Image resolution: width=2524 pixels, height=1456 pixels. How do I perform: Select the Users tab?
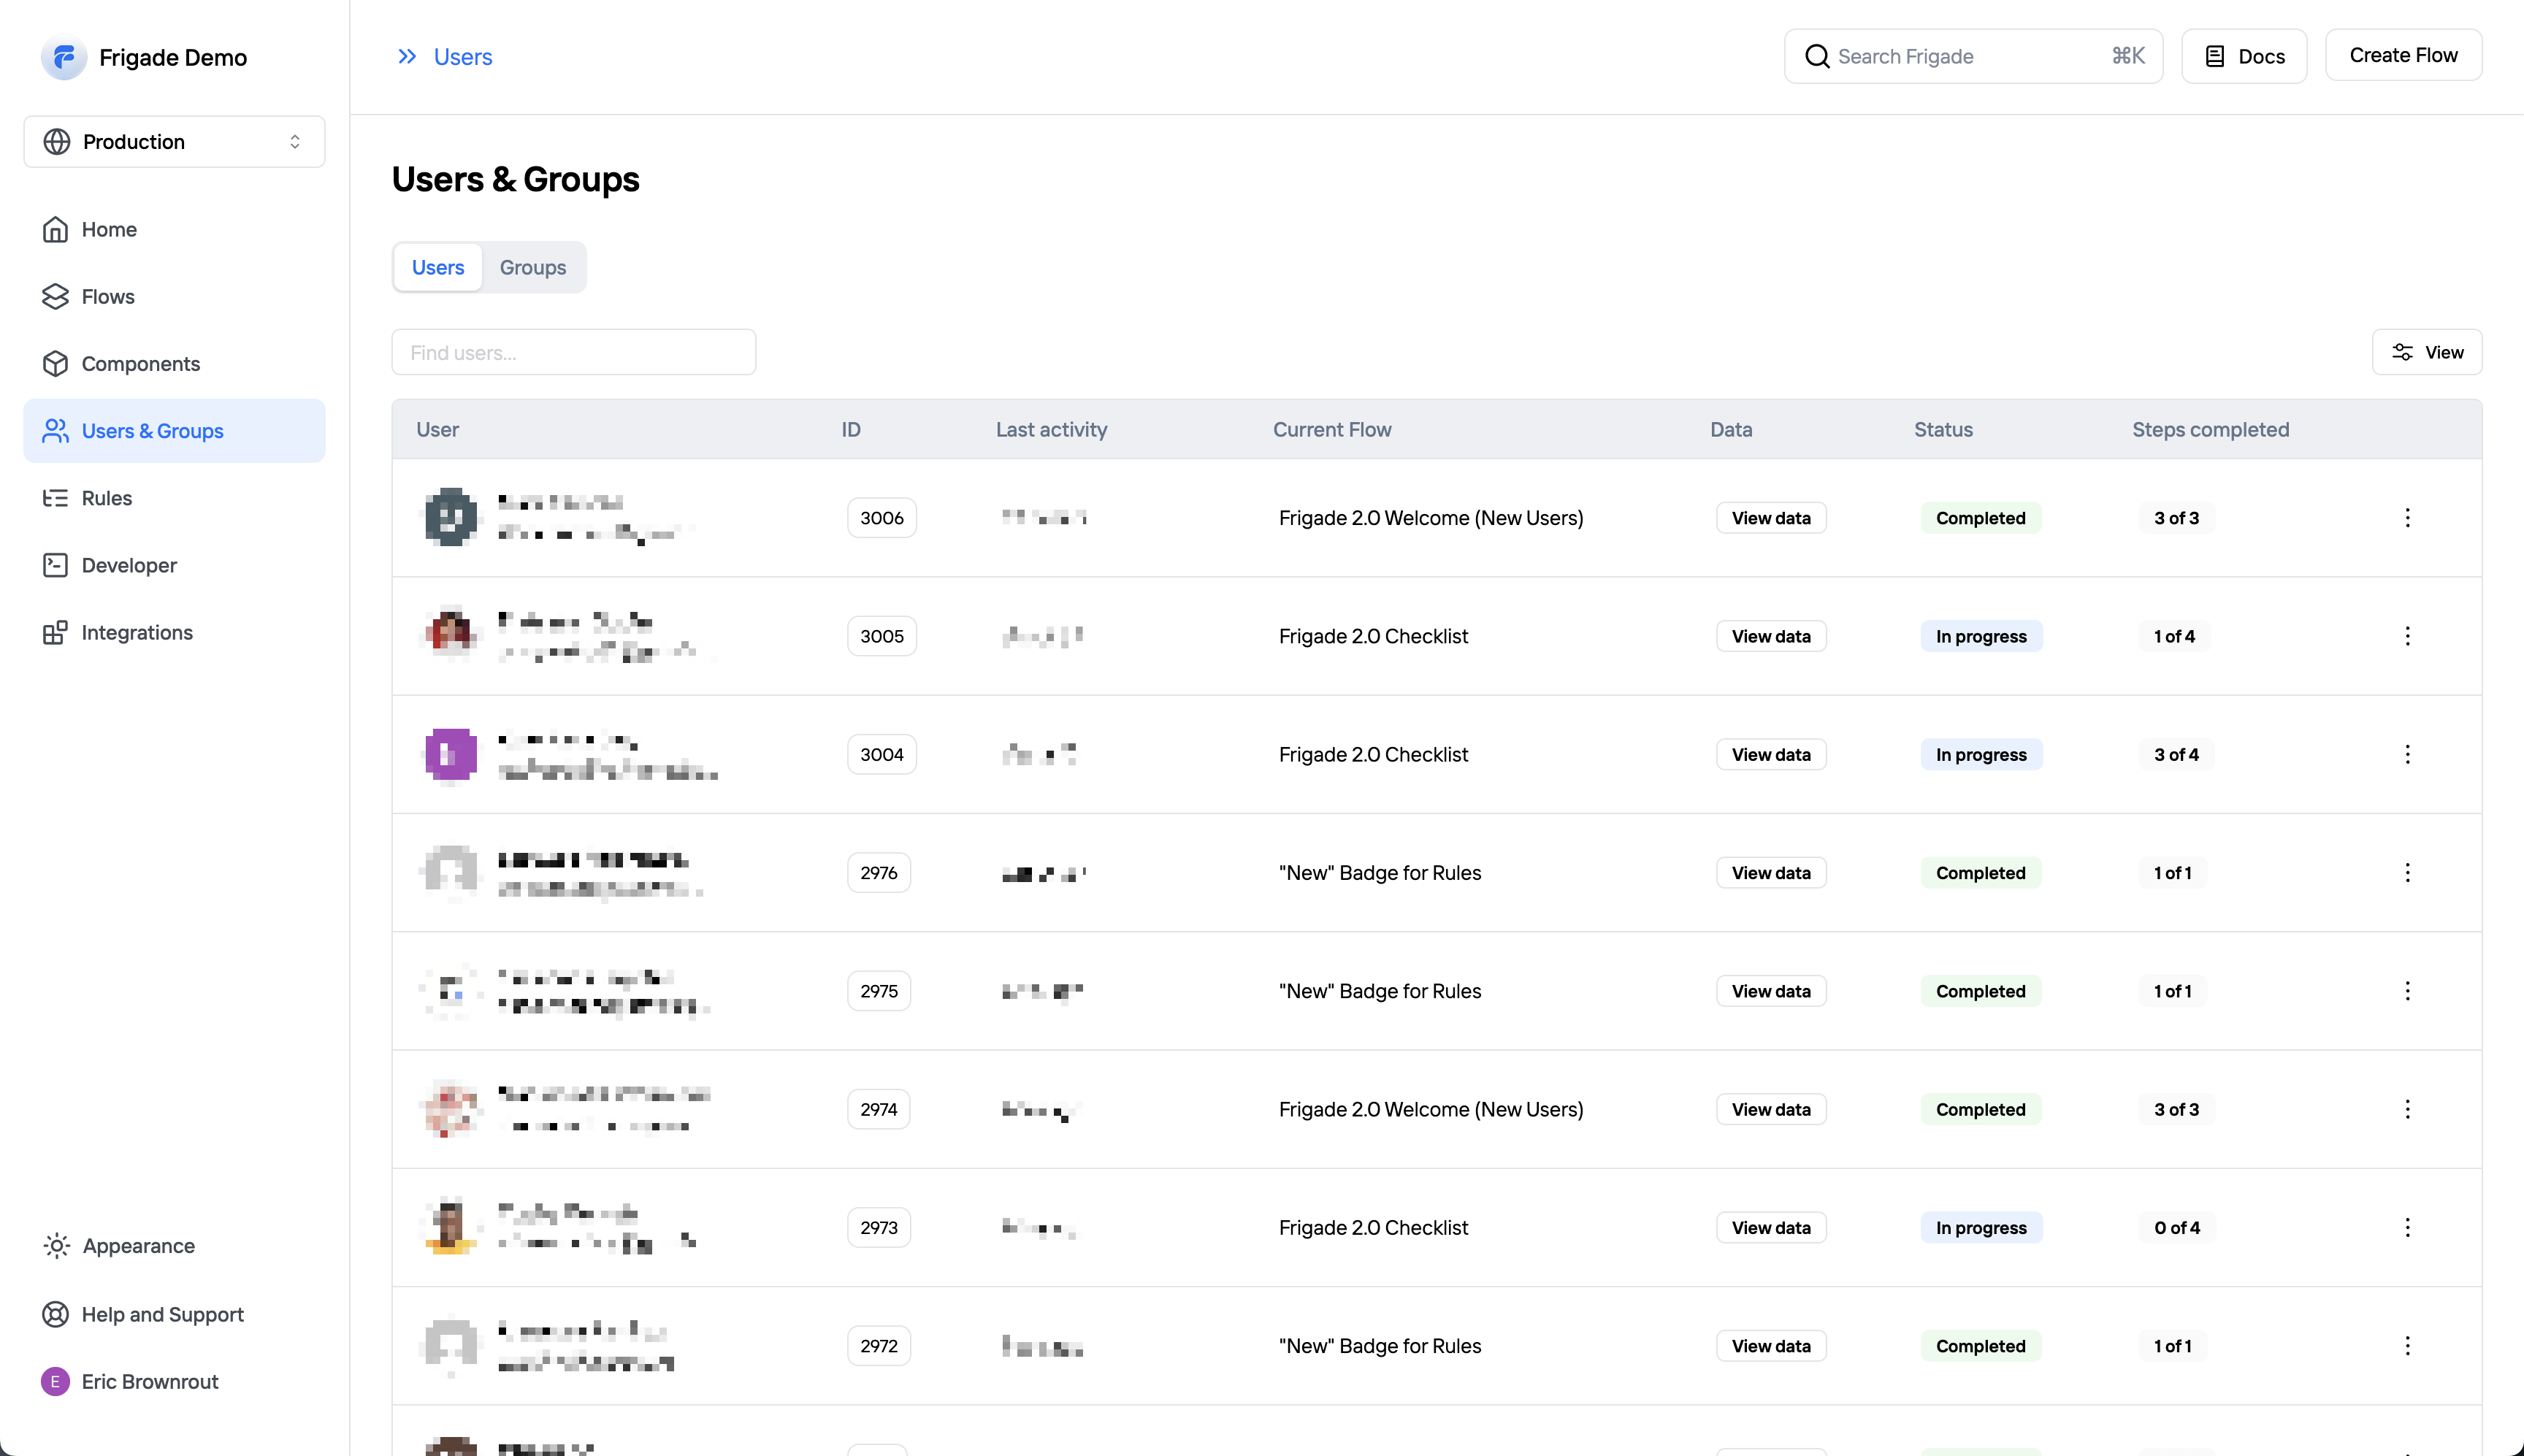point(438,267)
